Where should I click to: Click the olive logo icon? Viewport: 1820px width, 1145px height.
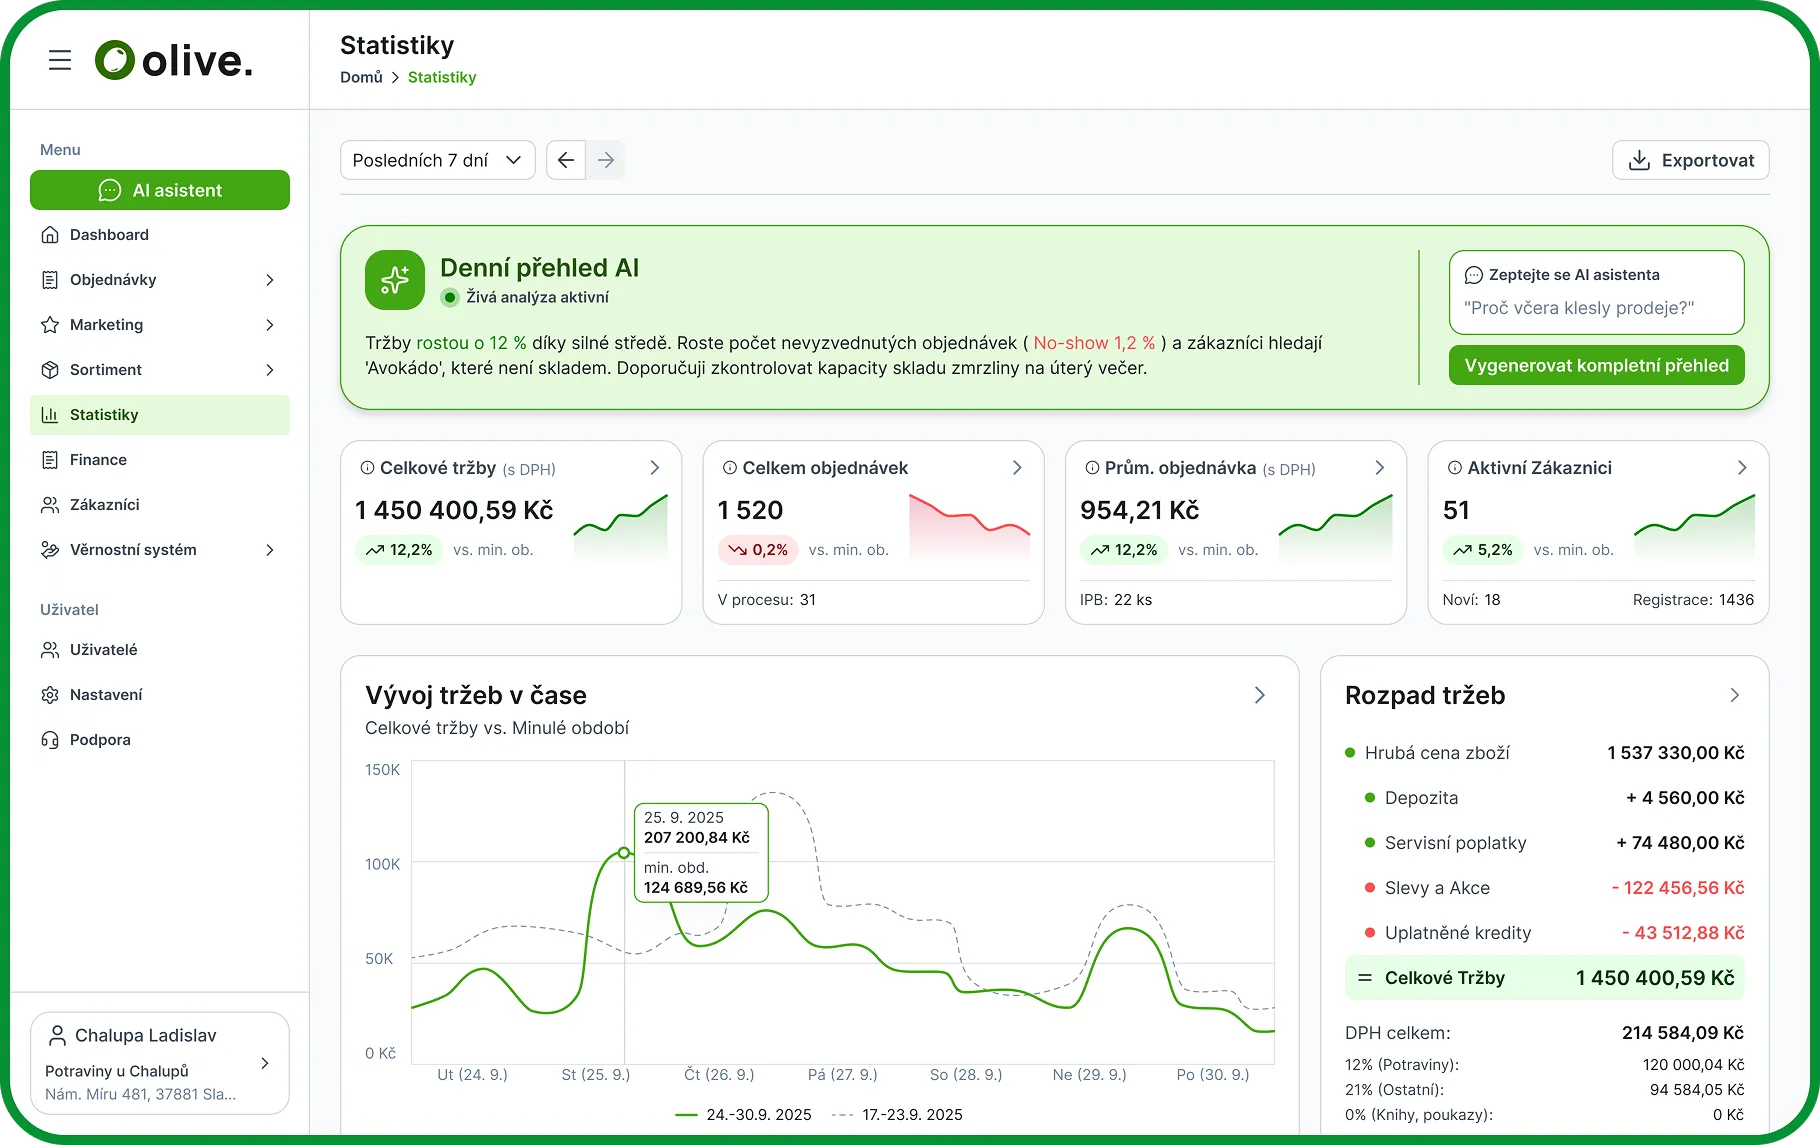pyautogui.click(x=115, y=60)
